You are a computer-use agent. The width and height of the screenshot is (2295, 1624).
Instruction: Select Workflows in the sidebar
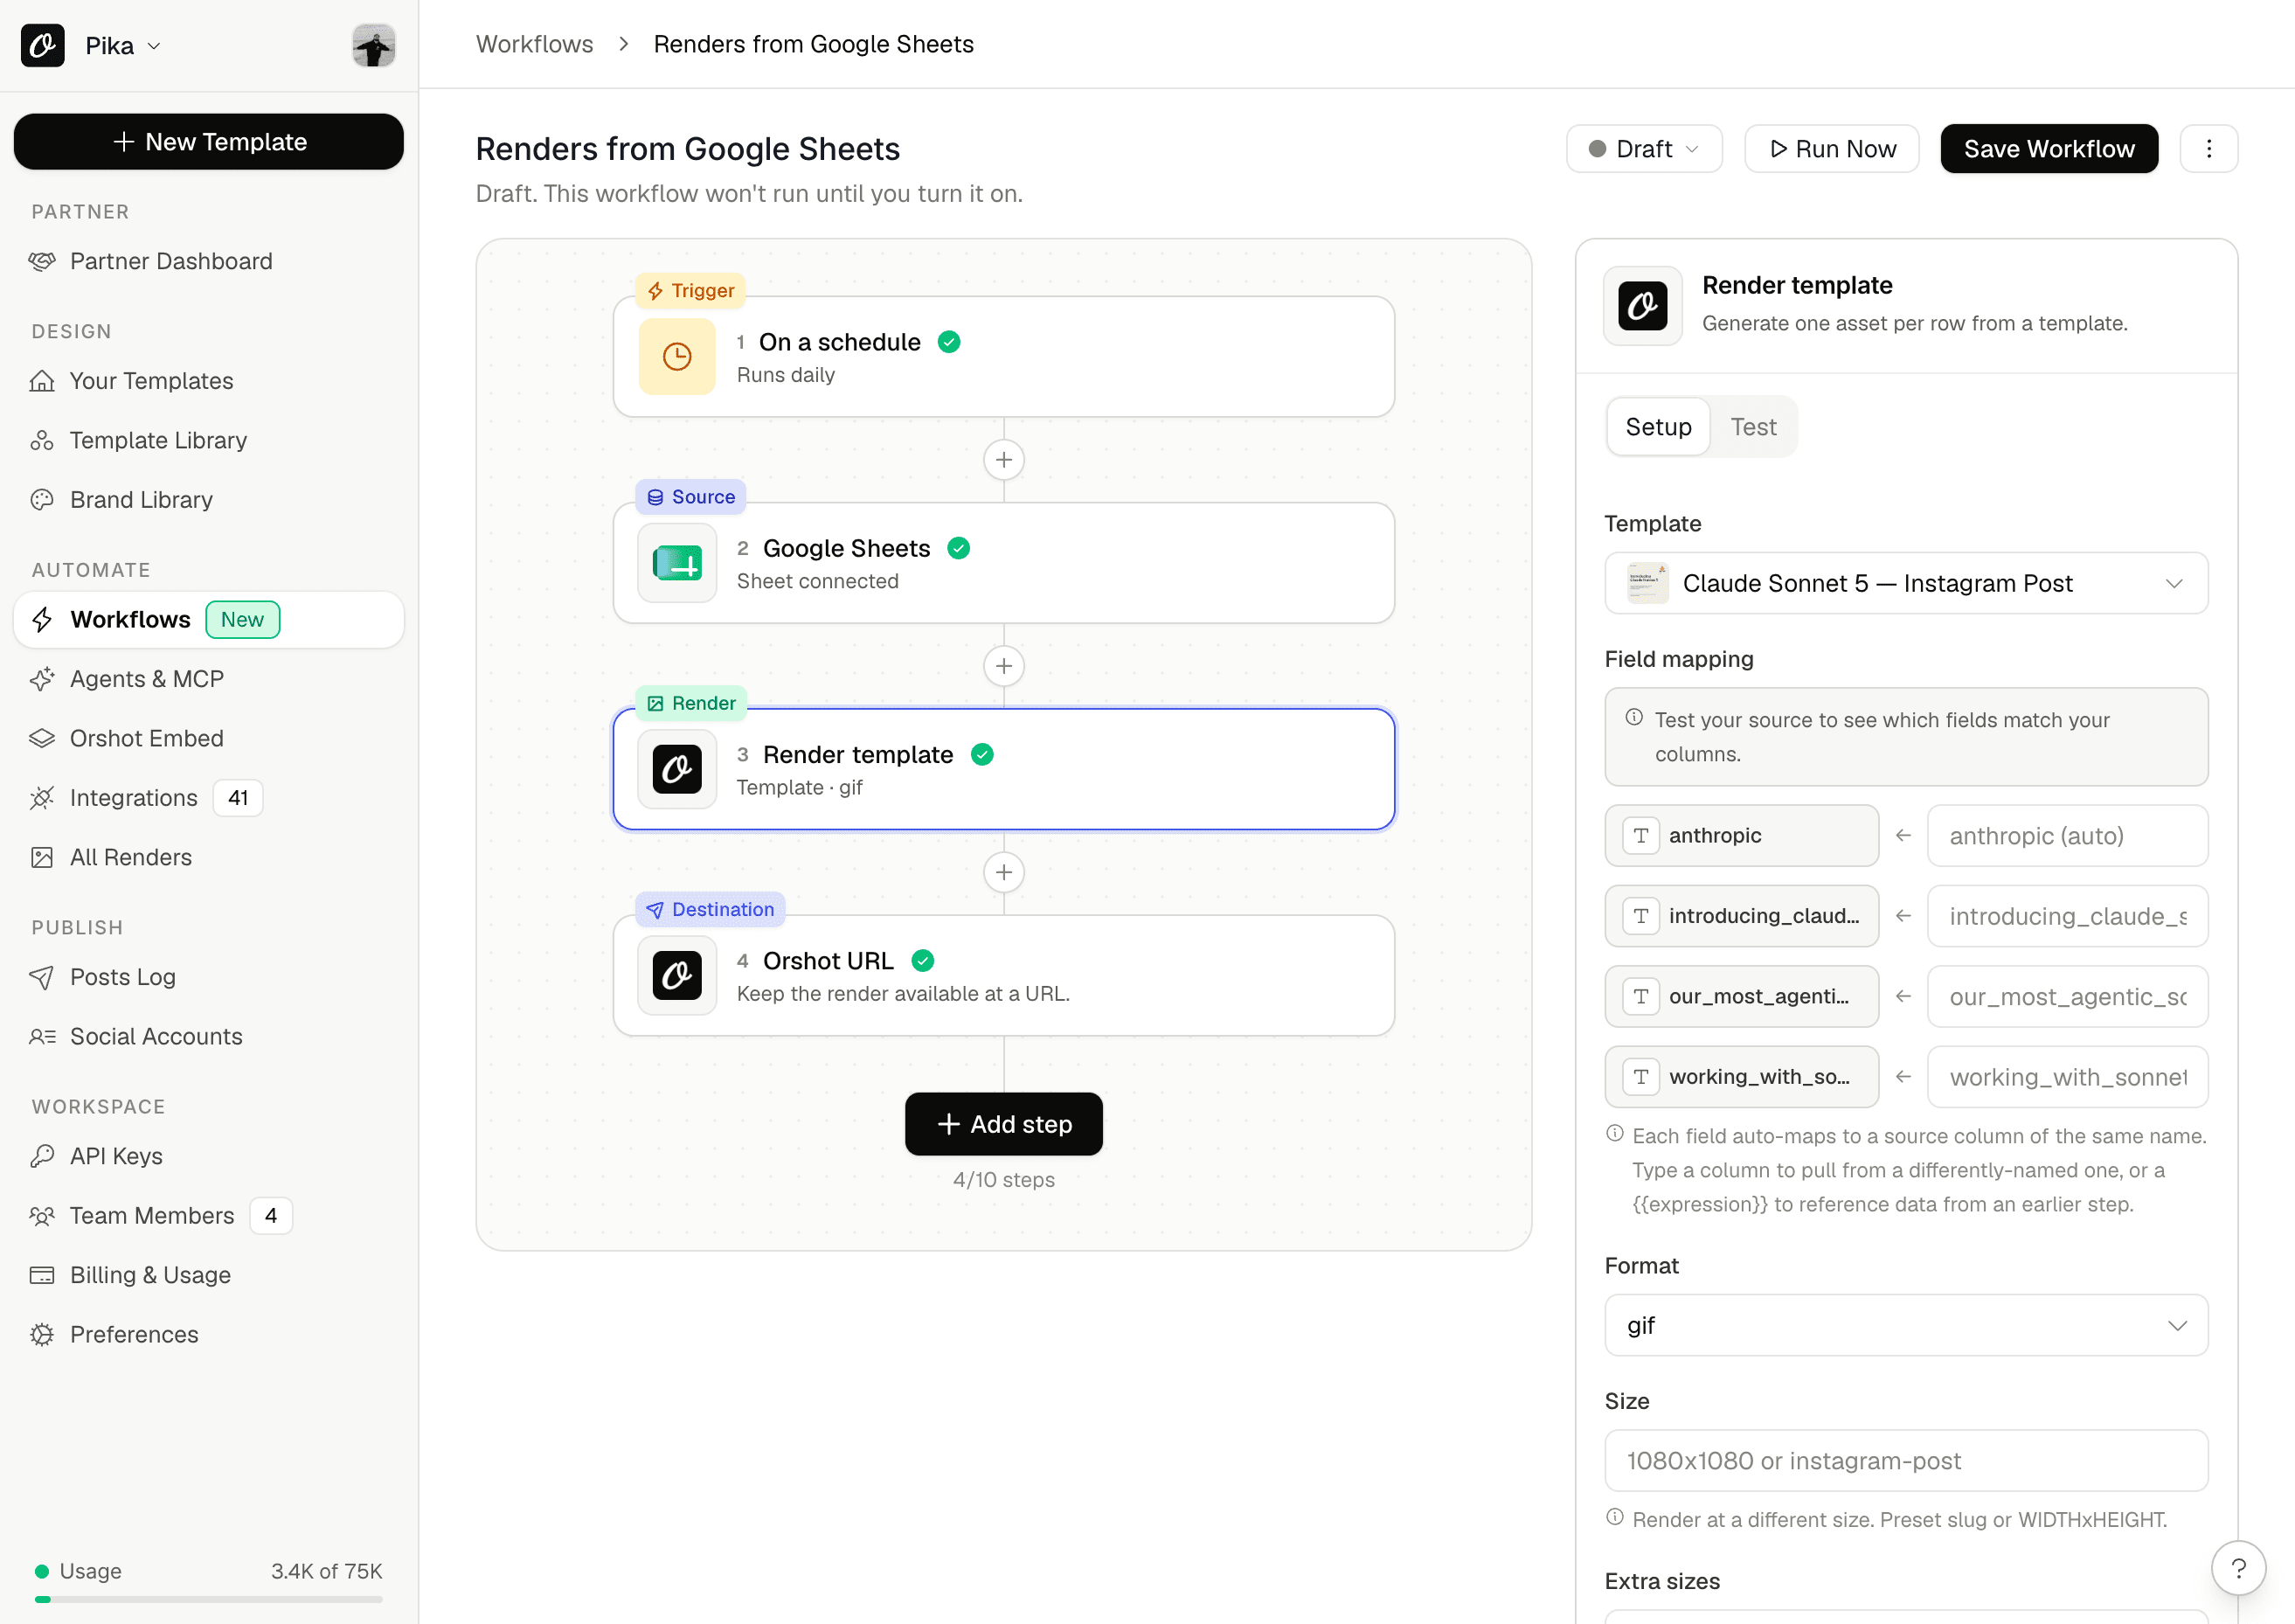[208, 620]
